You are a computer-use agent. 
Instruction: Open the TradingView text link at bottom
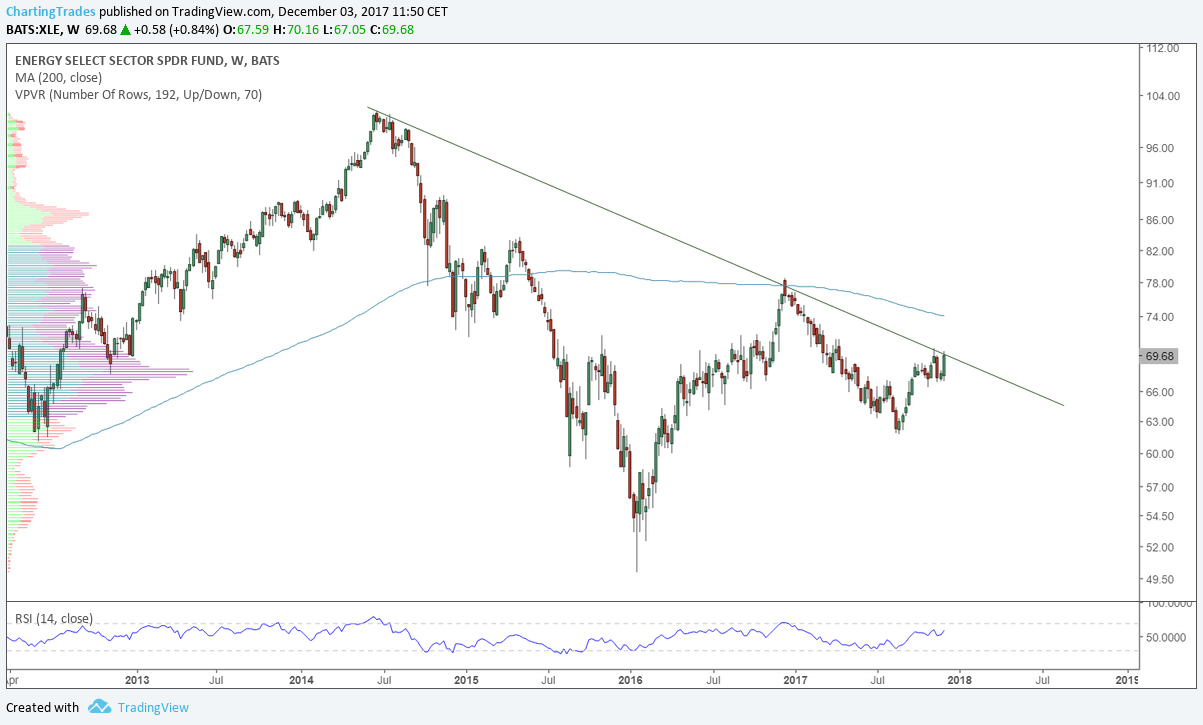pos(153,708)
